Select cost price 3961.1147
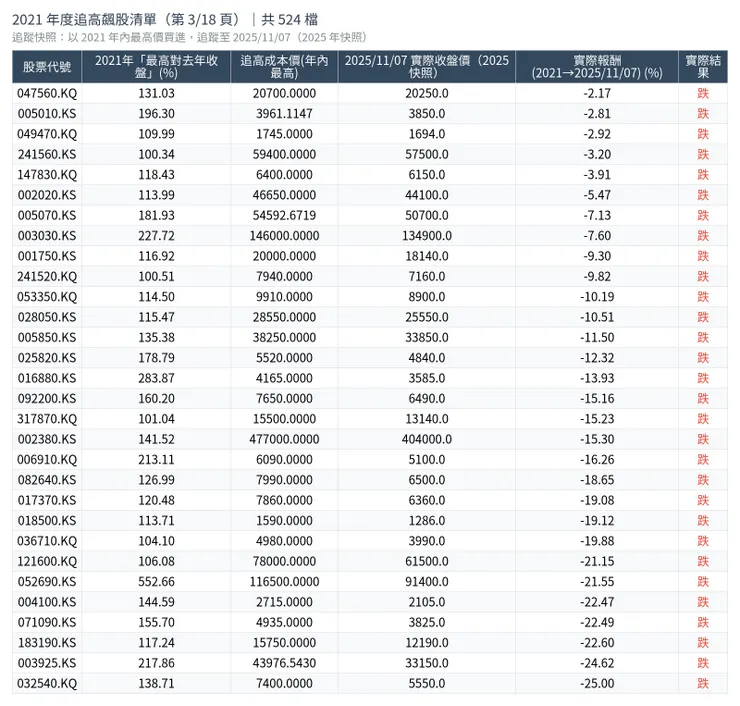This screenshot has width=740, height=706. coord(284,114)
